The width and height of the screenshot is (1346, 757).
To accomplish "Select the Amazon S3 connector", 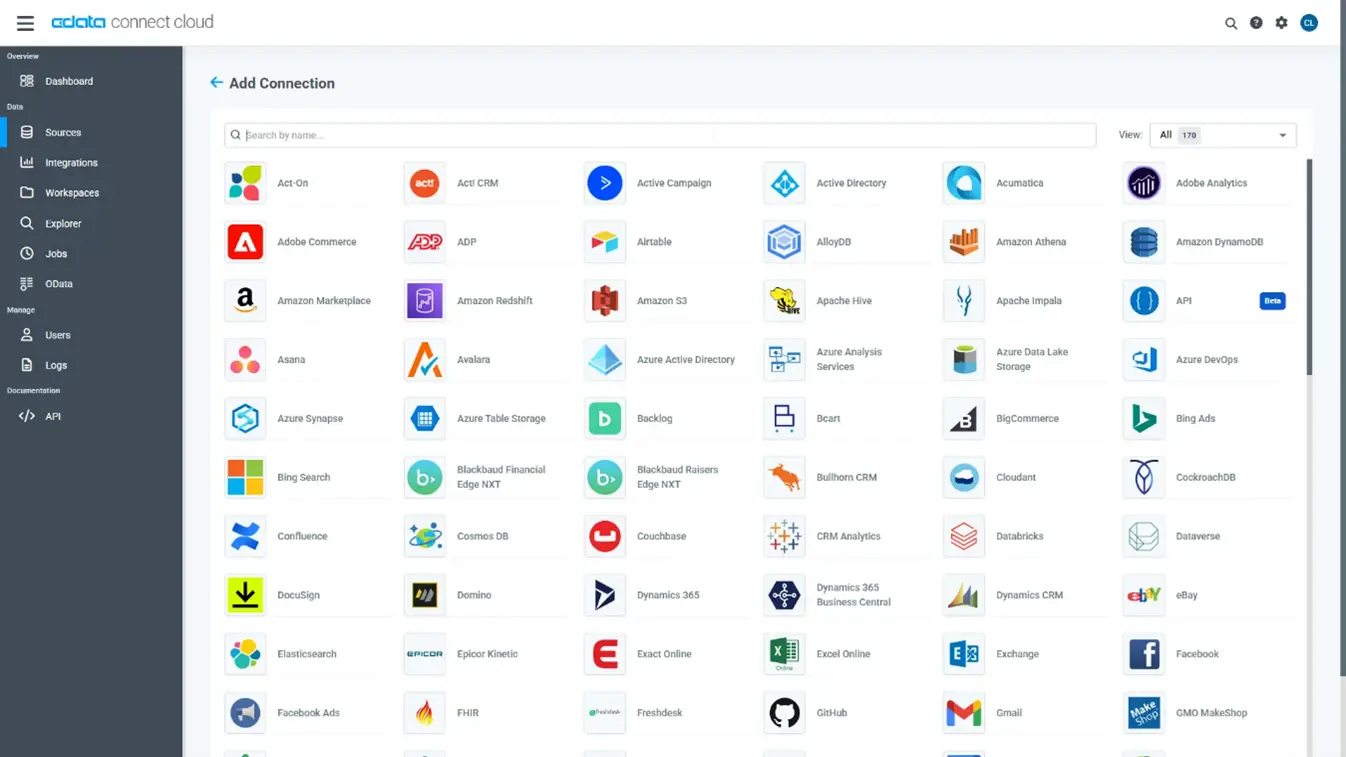I will pos(605,300).
